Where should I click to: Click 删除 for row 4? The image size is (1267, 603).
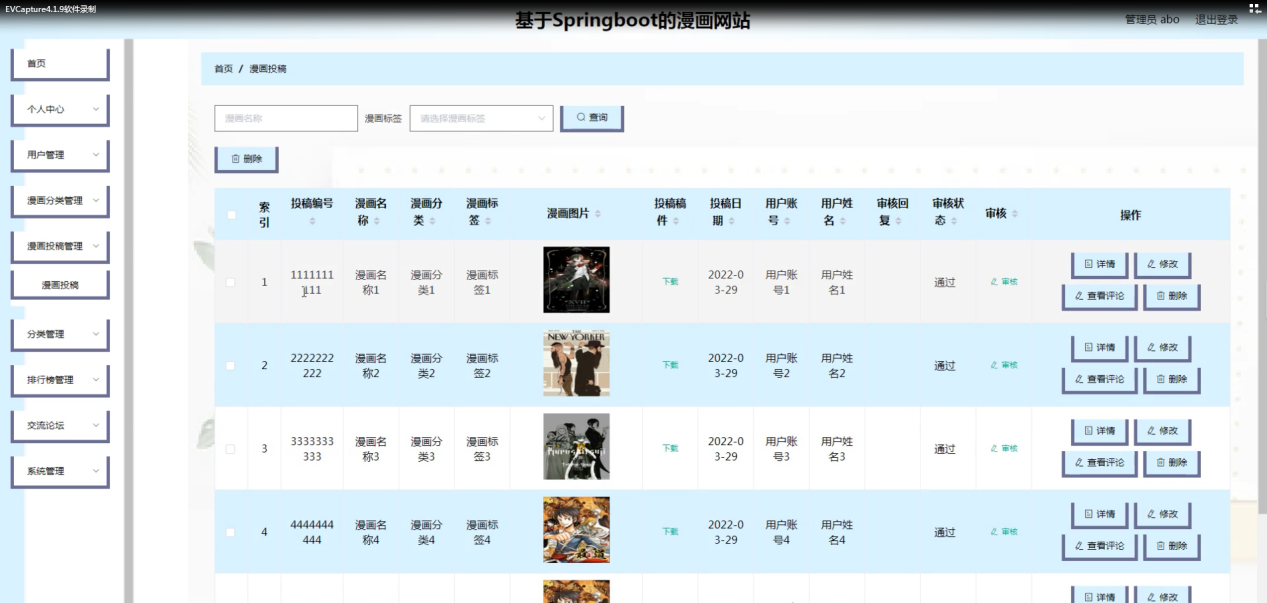point(1171,547)
